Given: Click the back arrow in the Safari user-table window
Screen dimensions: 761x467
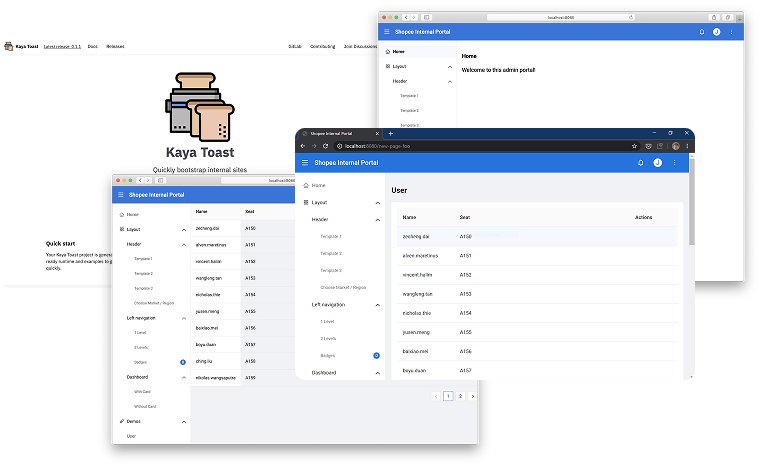Looking at the screenshot, I should point(140,180).
